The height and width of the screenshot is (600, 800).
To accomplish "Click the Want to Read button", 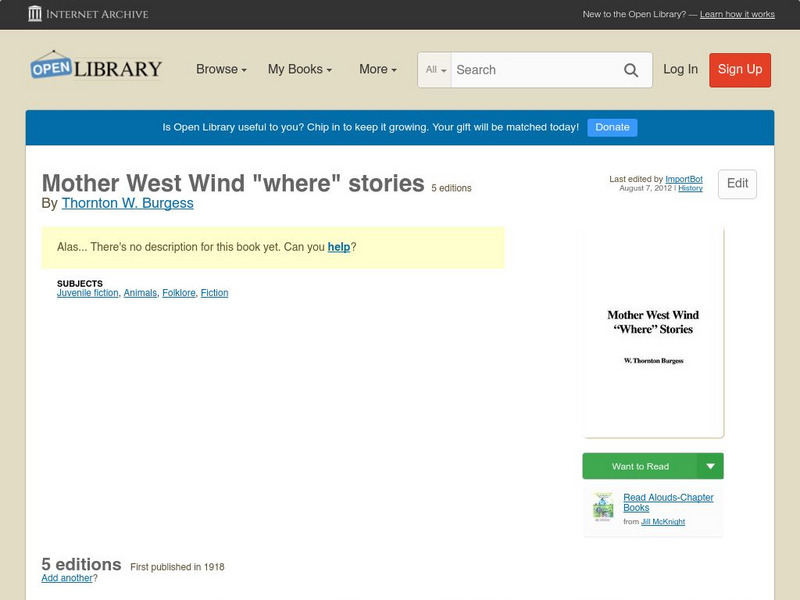I will (x=640, y=465).
